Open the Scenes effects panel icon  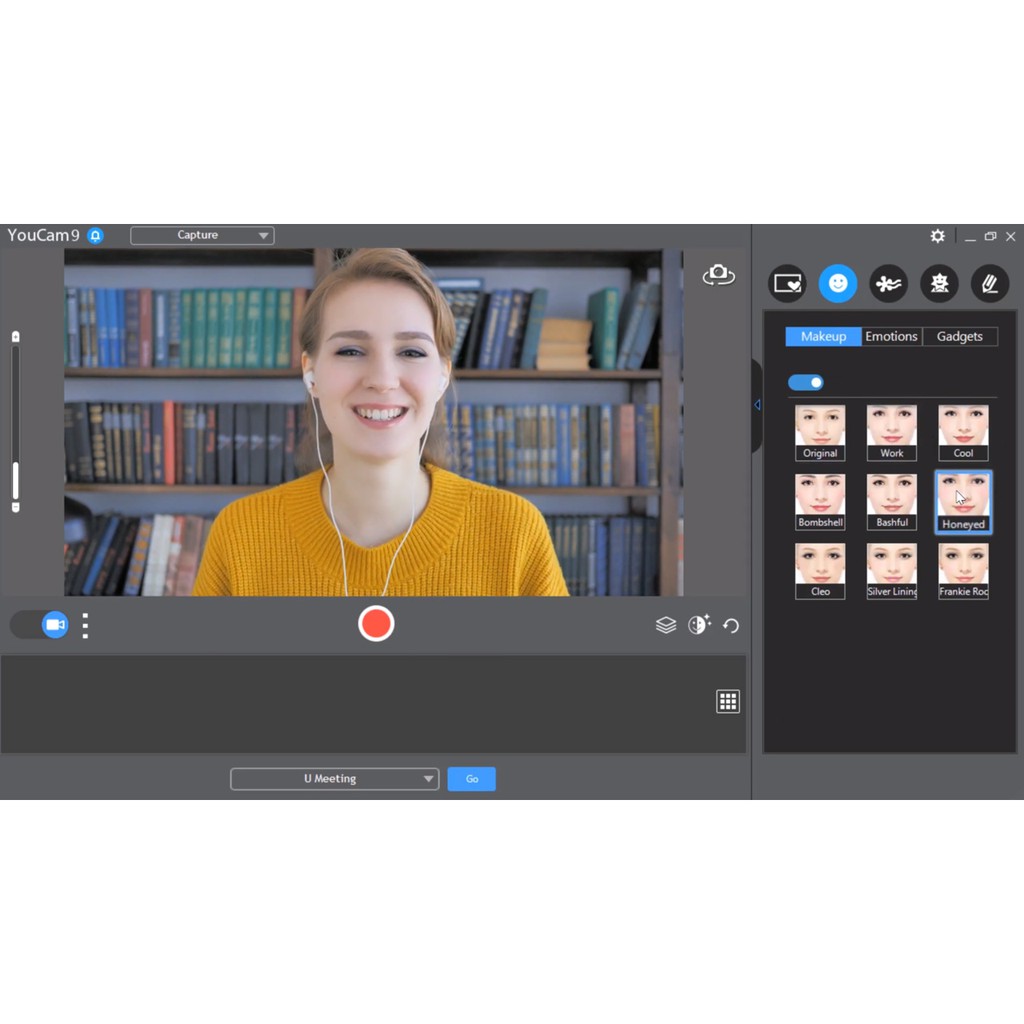[787, 283]
